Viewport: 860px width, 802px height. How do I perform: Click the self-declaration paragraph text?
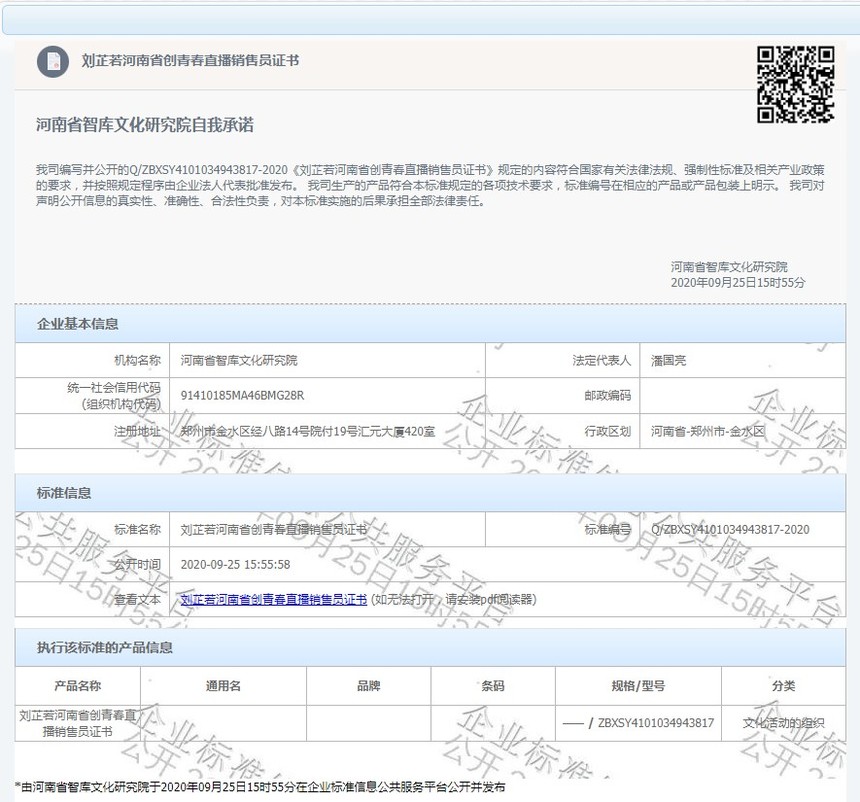(430, 185)
